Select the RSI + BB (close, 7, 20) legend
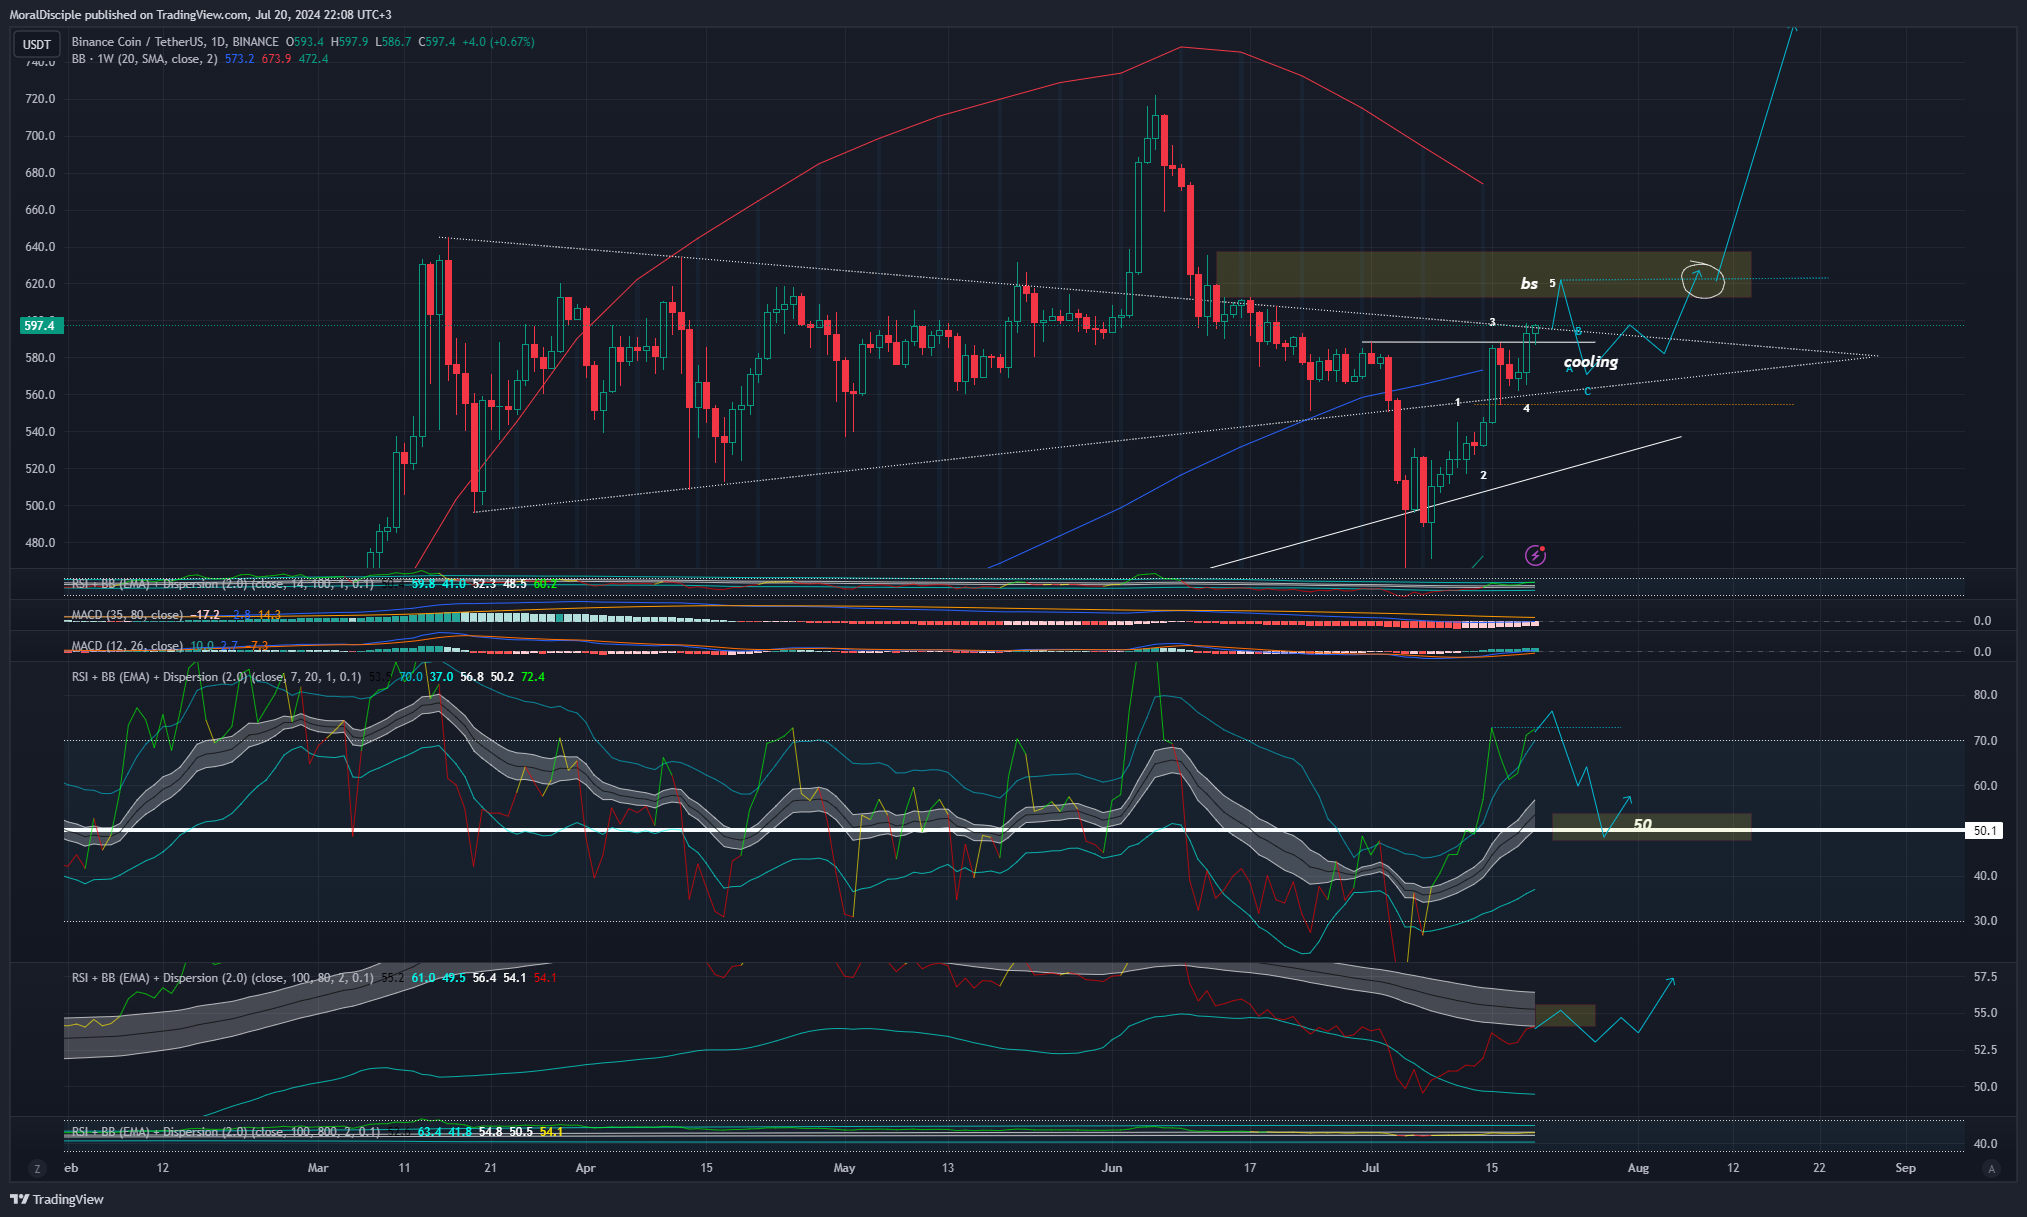The width and height of the screenshot is (2027, 1217). pyautogui.click(x=216, y=677)
